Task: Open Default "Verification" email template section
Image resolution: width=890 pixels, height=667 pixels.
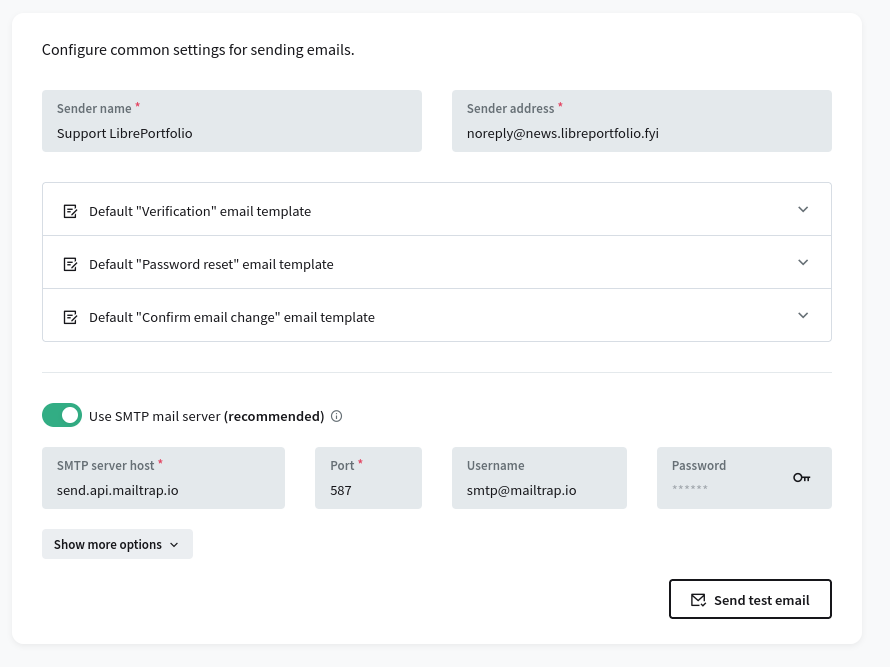Action: click(200, 211)
